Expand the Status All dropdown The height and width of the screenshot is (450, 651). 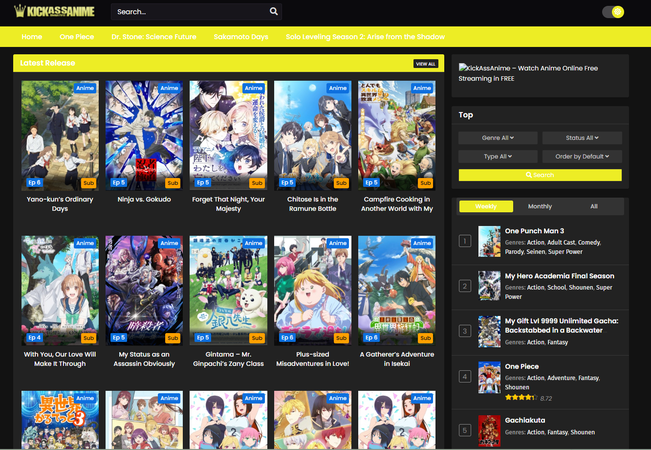click(x=582, y=138)
